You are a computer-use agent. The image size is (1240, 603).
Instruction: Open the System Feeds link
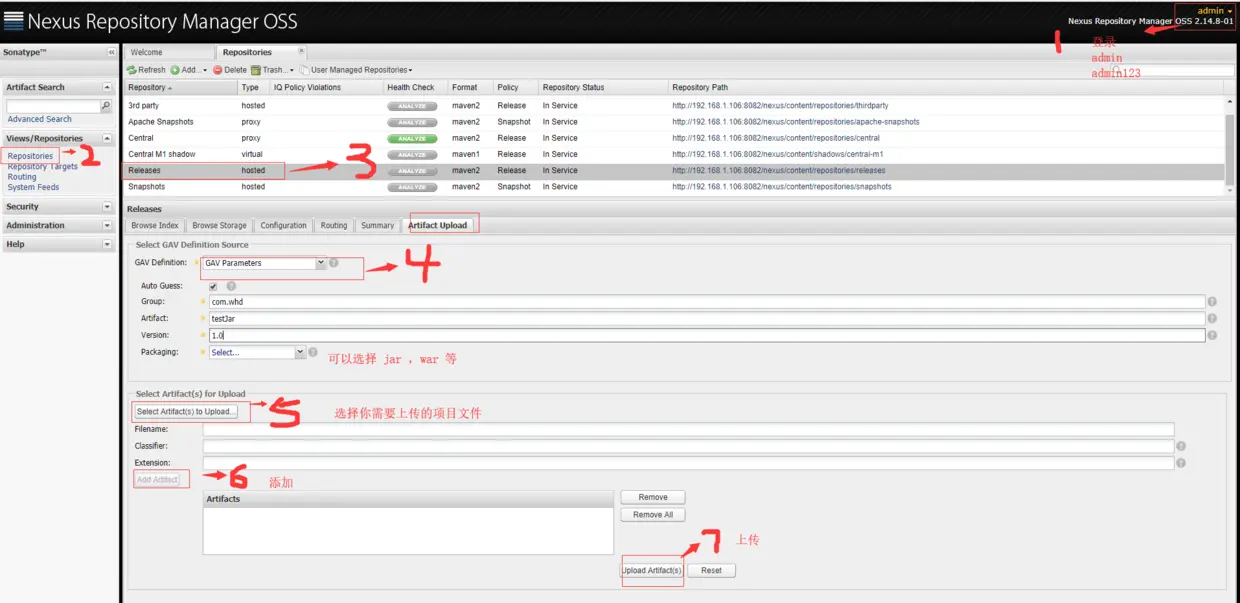(33, 187)
